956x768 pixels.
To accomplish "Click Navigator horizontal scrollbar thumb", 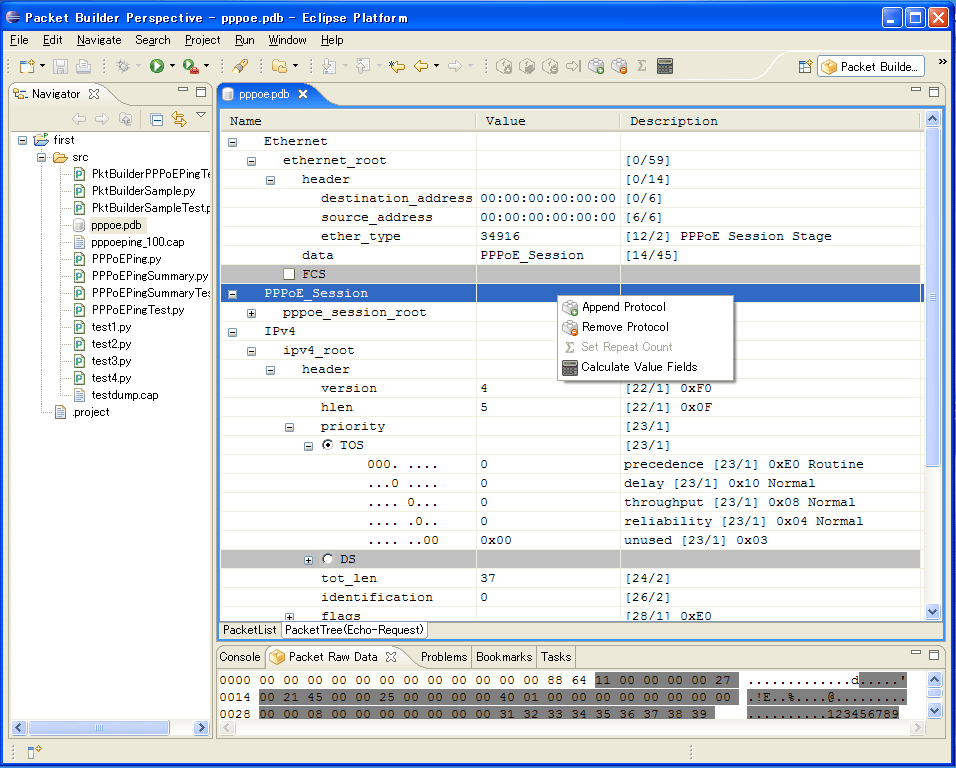I will point(99,727).
